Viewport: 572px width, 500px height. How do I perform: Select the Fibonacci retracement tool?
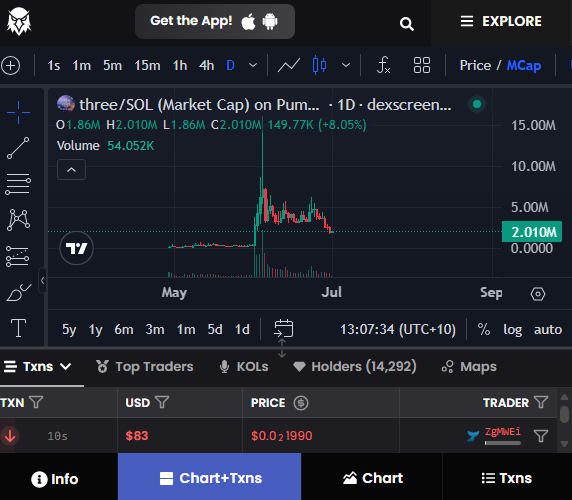click(18, 184)
